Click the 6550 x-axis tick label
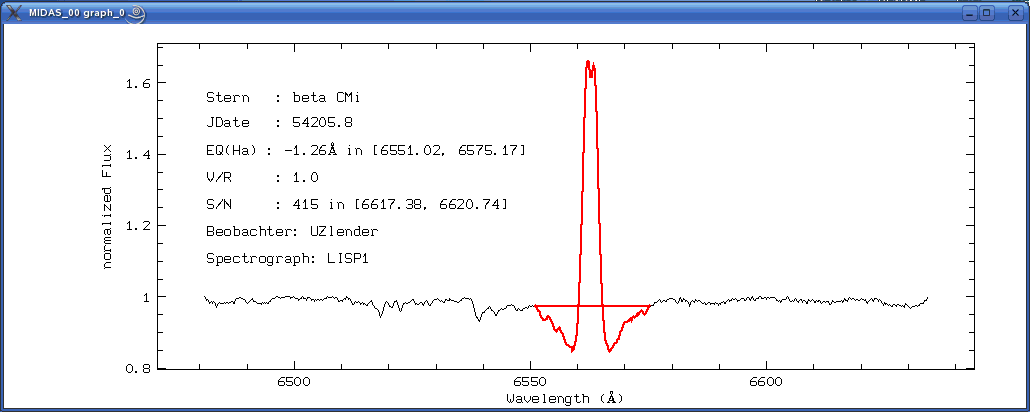Image resolution: width=1030 pixels, height=412 pixels. pyautogui.click(x=530, y=382)
